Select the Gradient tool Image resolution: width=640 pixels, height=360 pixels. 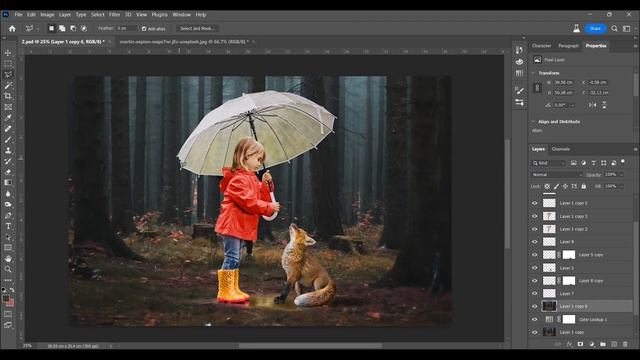(x=8, y=183)
